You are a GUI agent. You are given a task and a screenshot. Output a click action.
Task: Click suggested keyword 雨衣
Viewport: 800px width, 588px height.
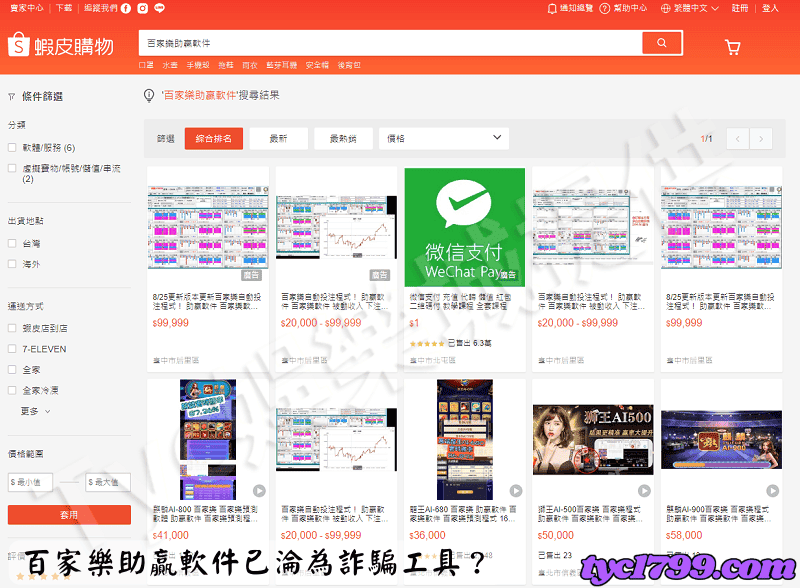(250, 65)
